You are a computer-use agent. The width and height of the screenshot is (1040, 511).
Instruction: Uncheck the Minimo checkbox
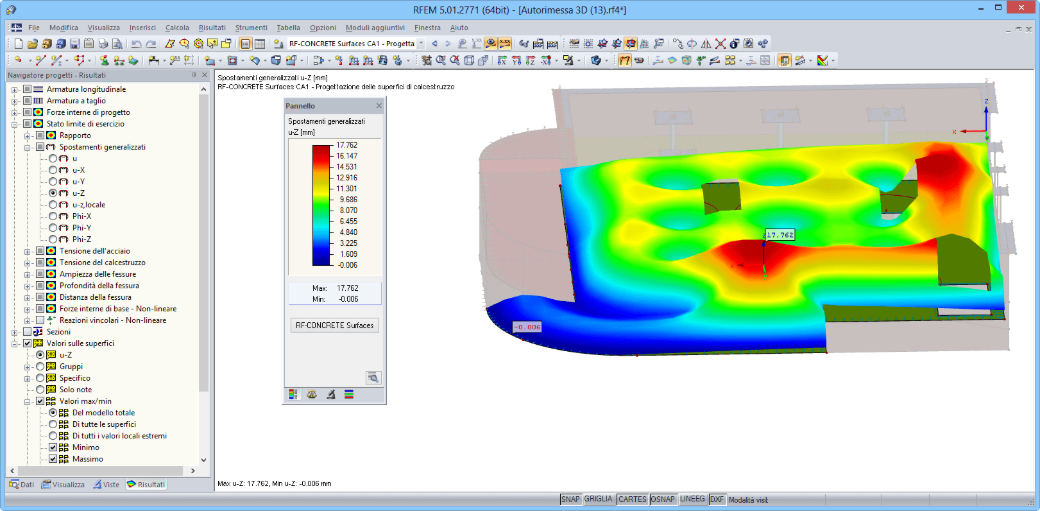pyautogui.click(x=53, y=447)
